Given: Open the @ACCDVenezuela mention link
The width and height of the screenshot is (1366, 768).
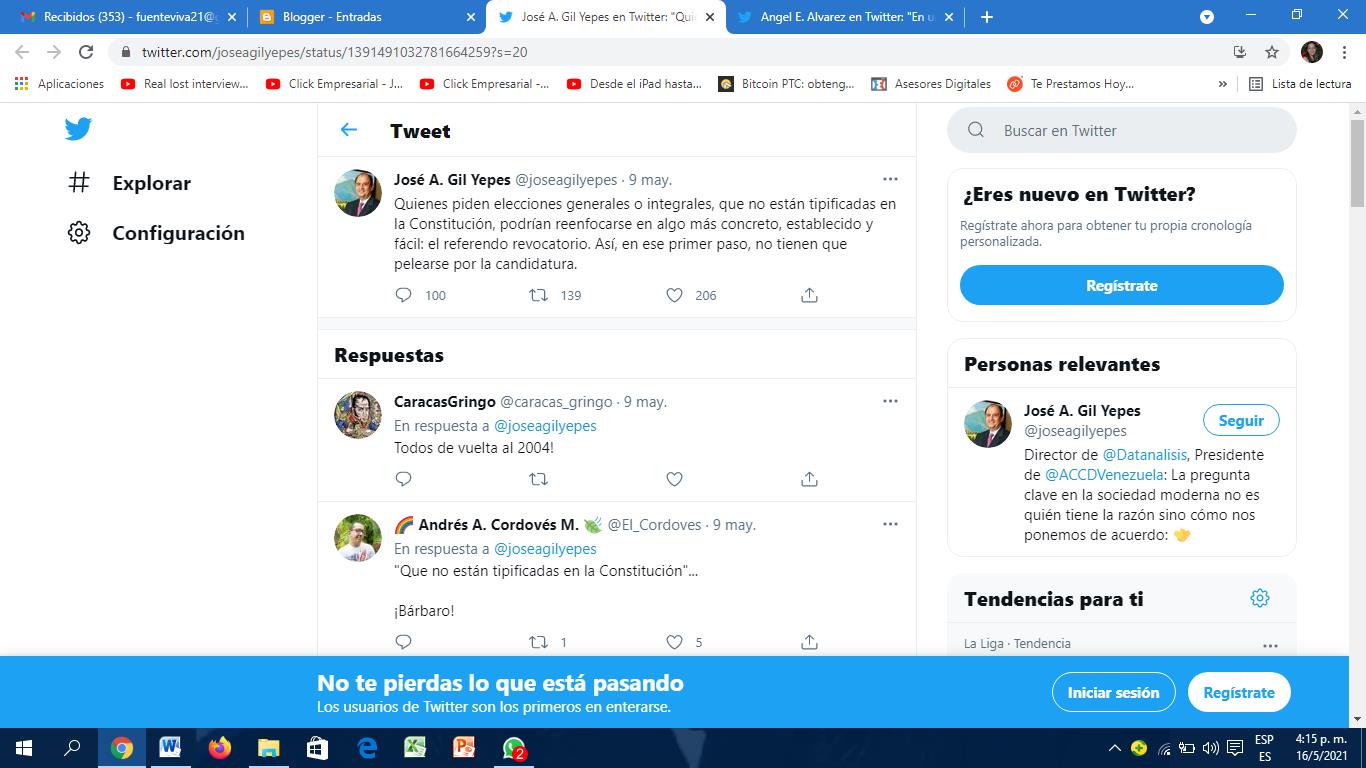Looking at the screenshot, I should click(1104, 474).
